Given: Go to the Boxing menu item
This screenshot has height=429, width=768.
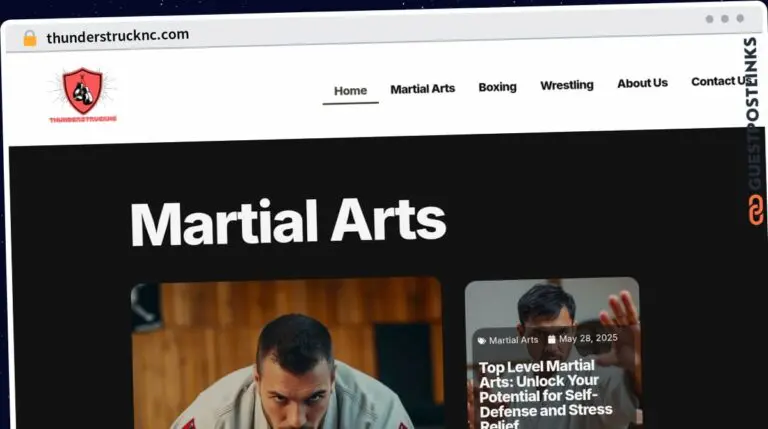Looking at the screenshot, I should coord(497,87).
